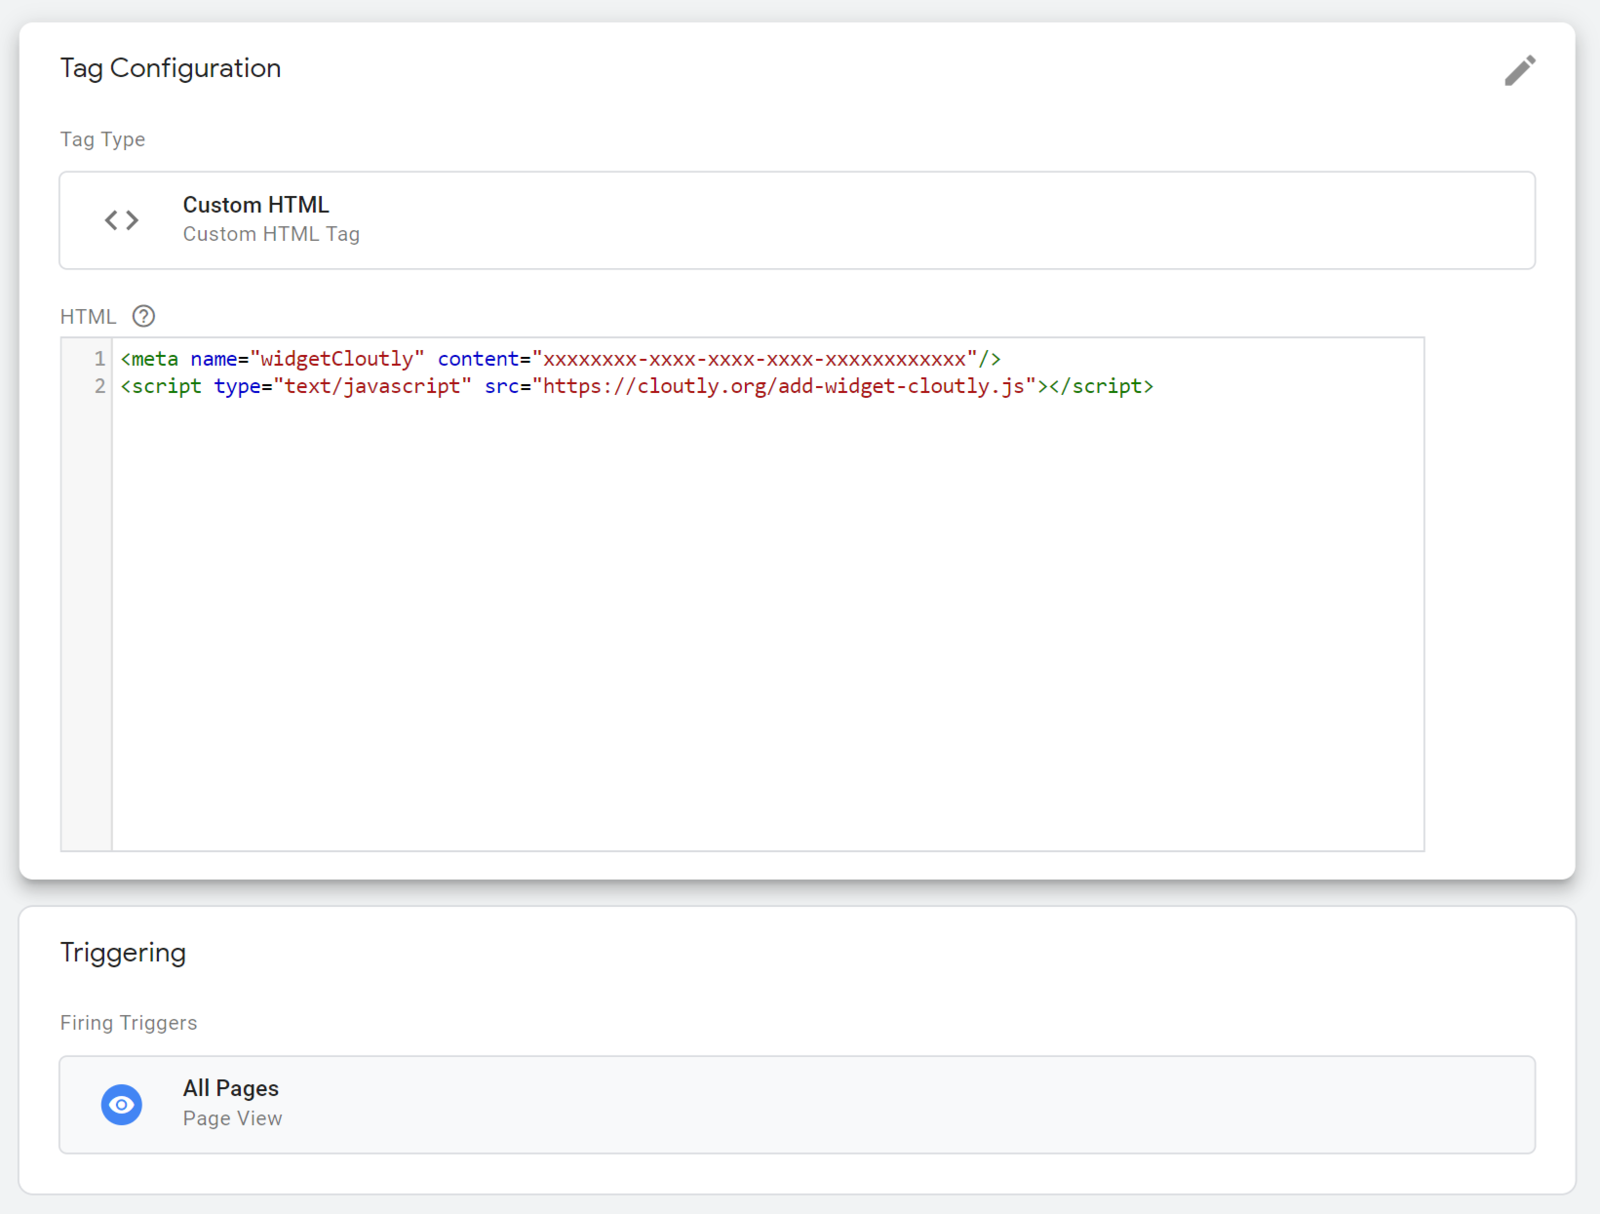Open the HTML field help question mark
The image size is (1600, 1214).
(x=144, y=316)
